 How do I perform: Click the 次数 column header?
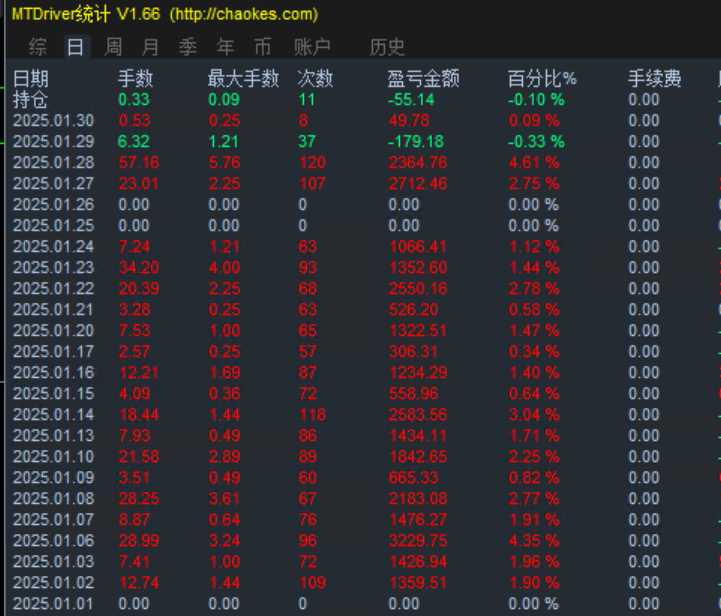315,79
